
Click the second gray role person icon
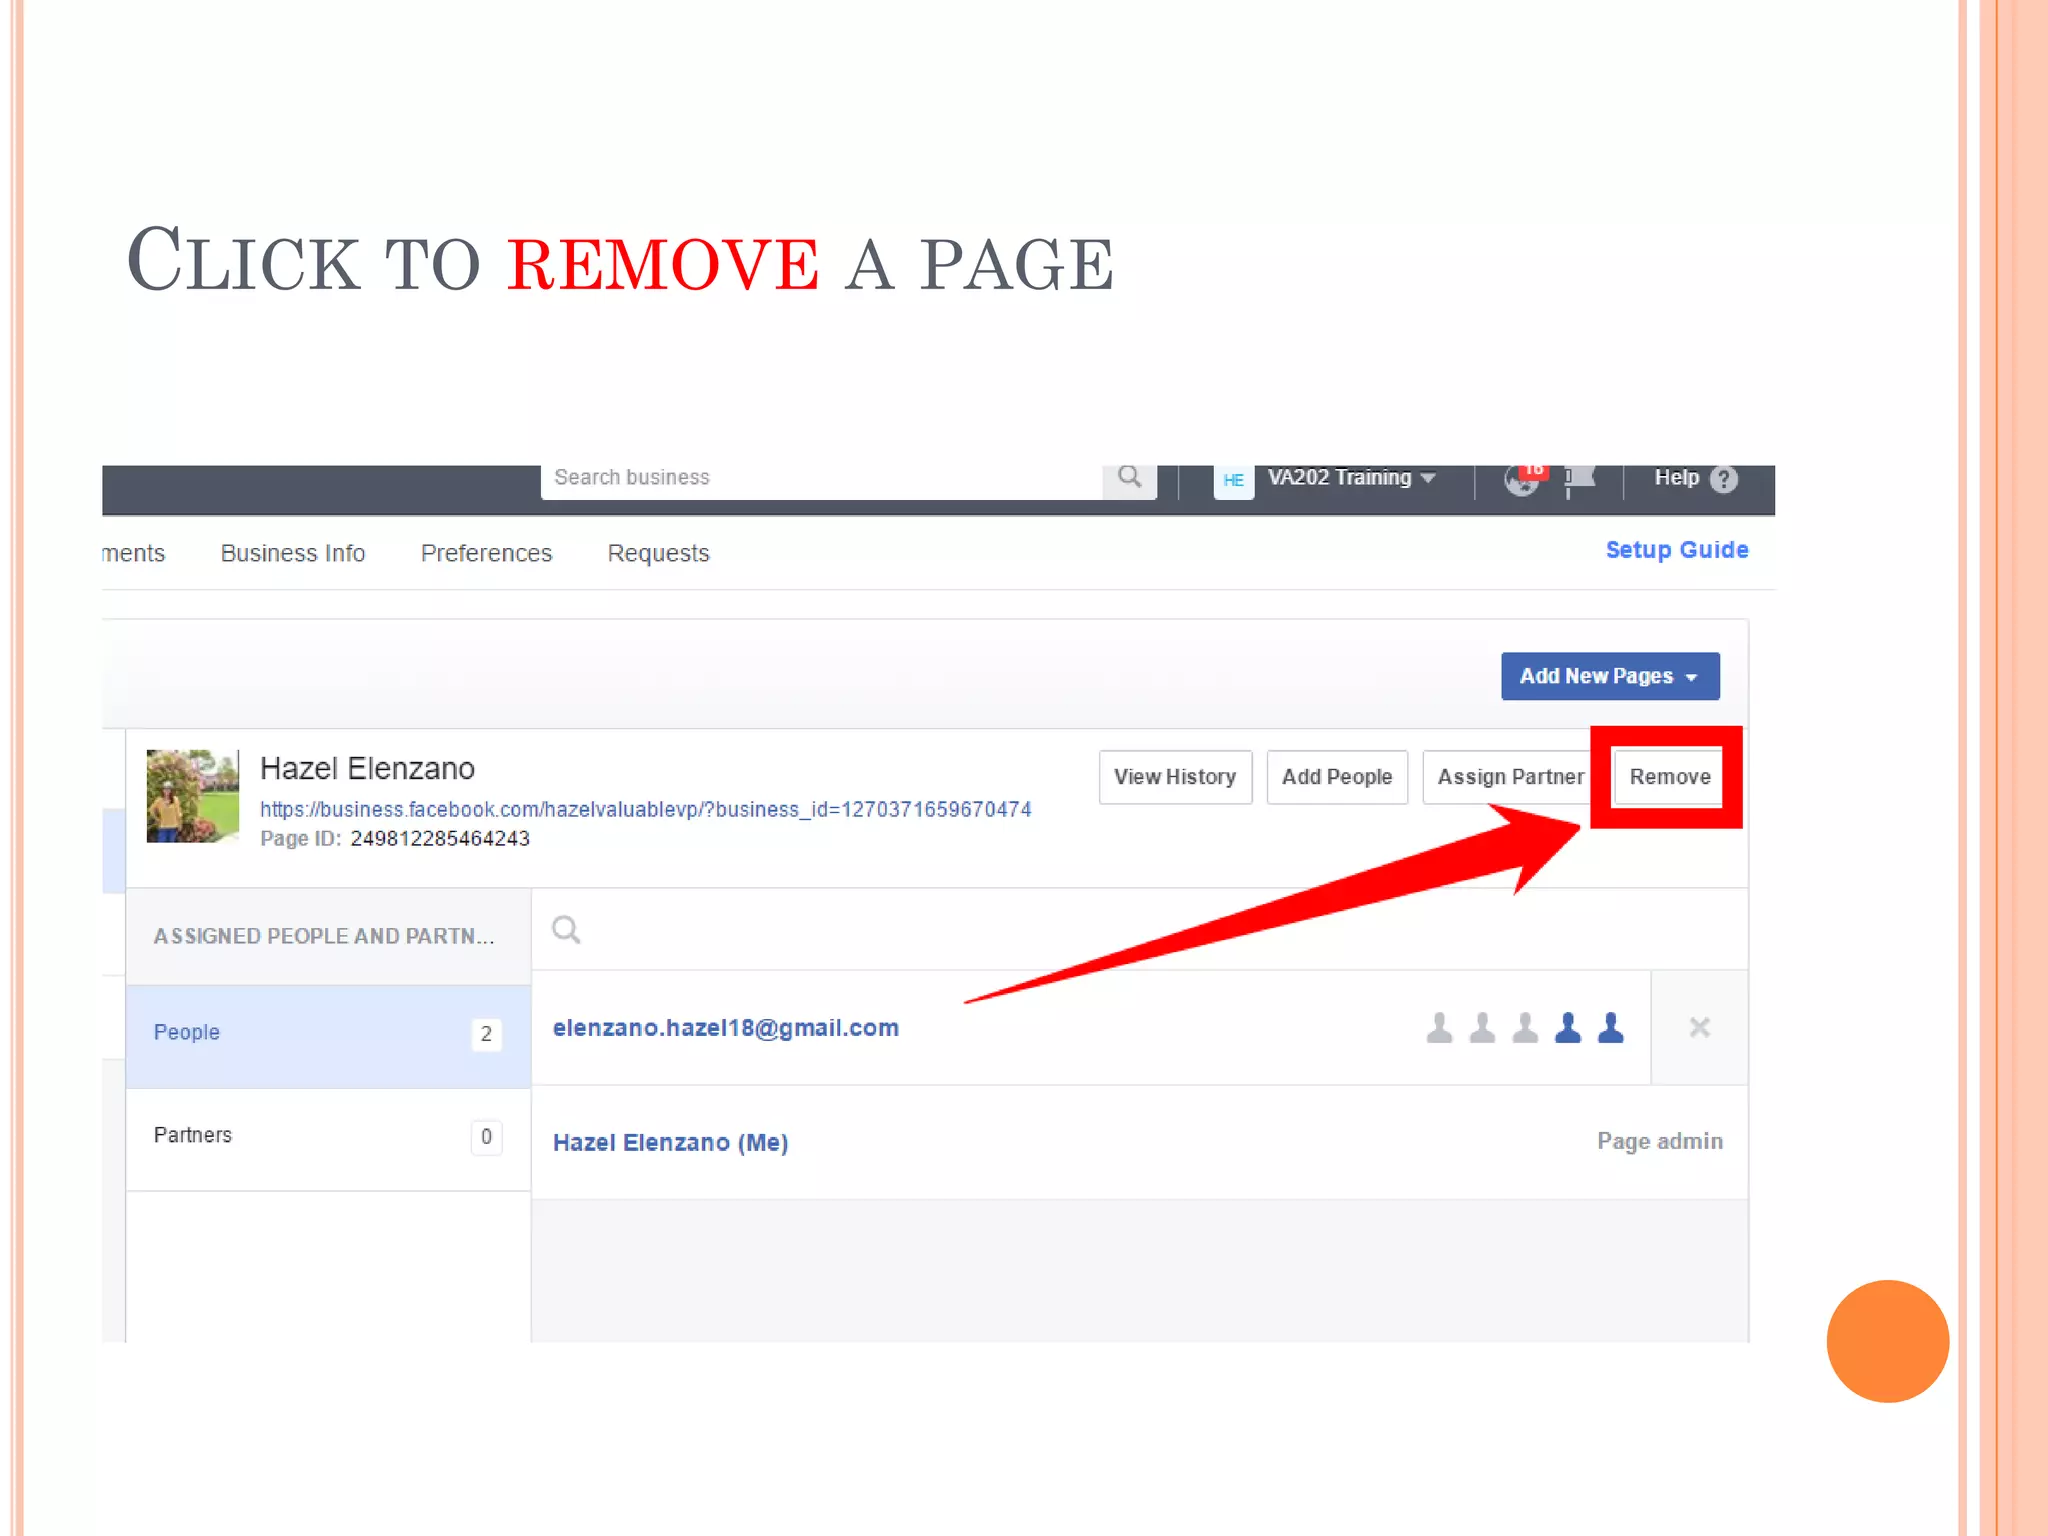(1482, 1028)
